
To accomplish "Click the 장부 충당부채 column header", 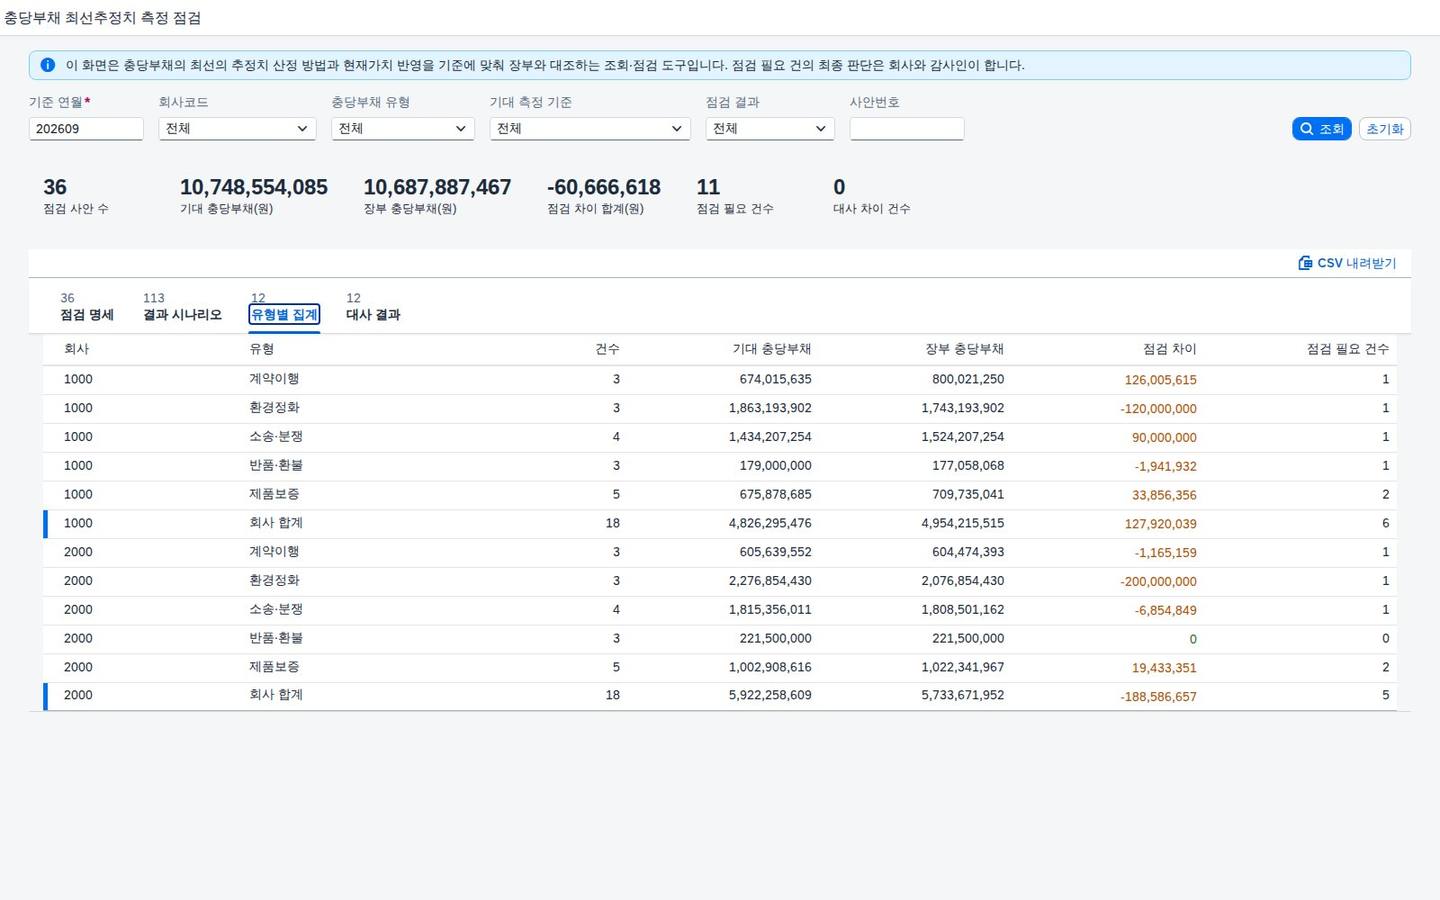I will tap(964, 349).
